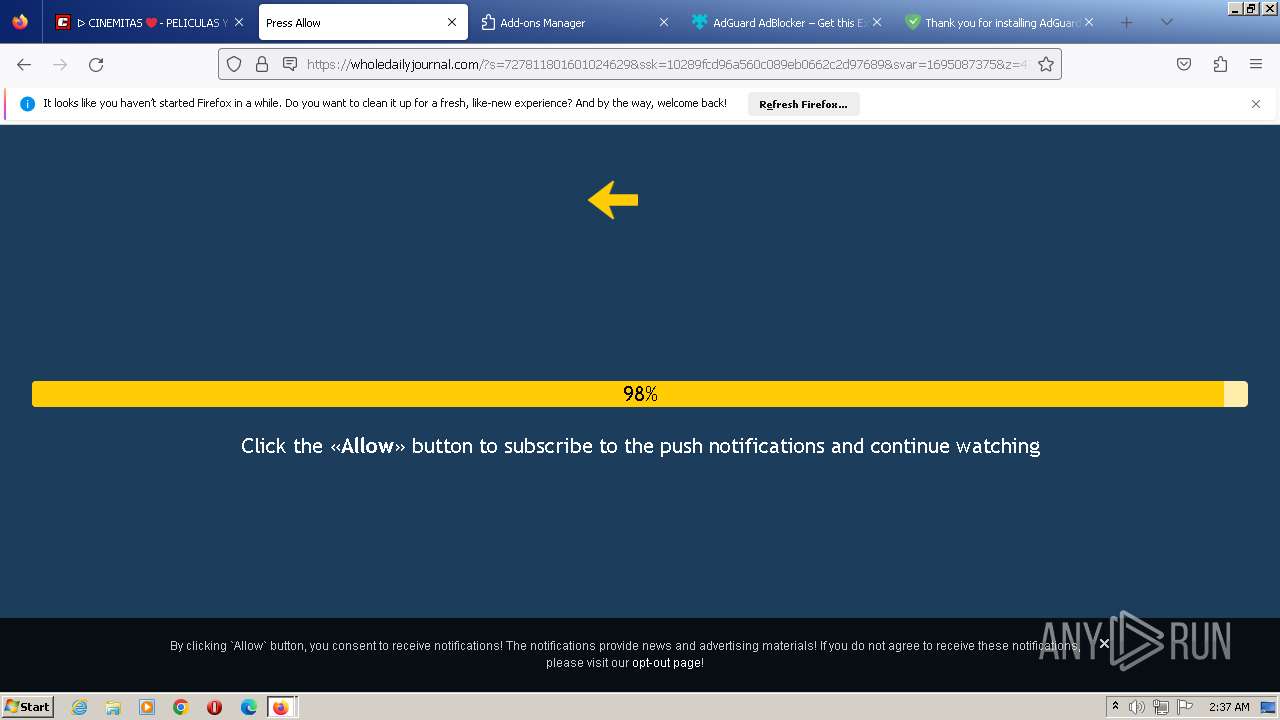The width and height of the screenshot is (1280, 720).
Task: Close the Press Allow tab
Action: pyautogui.click(x=452, y=22)
